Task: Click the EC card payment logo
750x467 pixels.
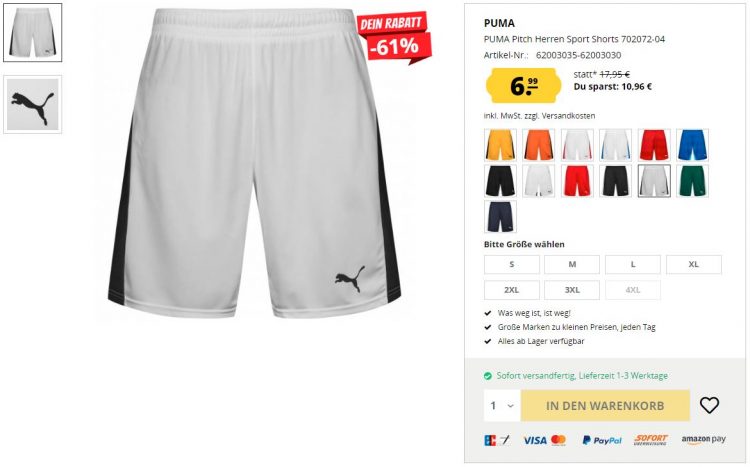Action: click(x=496, y=440)
